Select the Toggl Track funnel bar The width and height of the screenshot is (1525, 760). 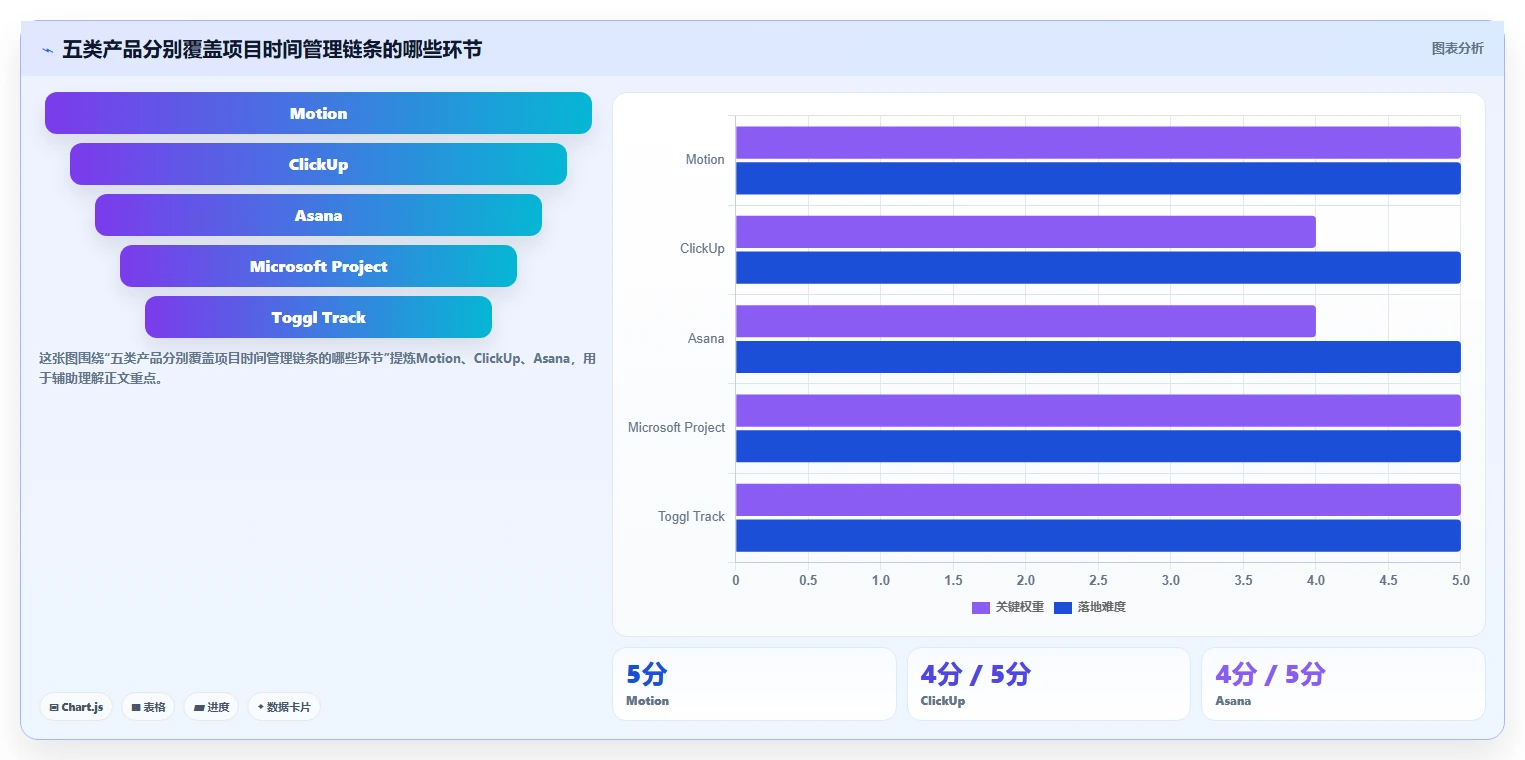click(x=318, y=317)
